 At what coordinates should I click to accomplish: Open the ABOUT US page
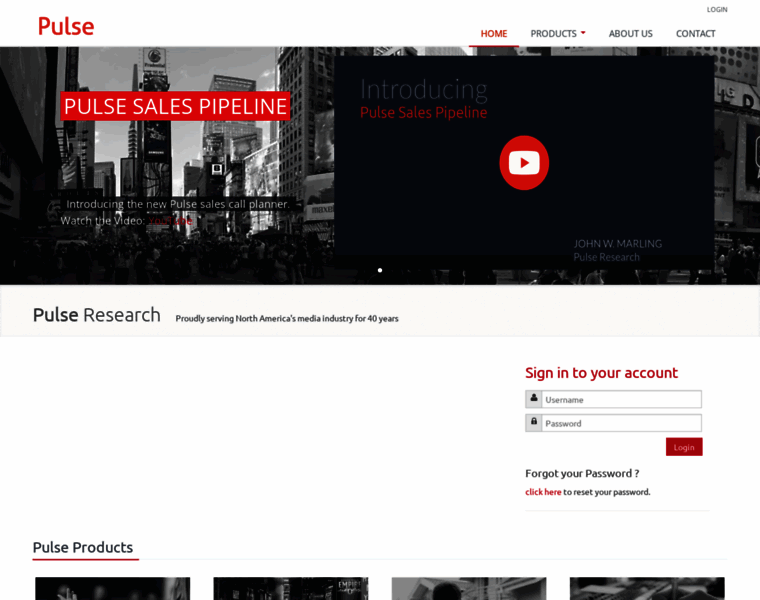pyautogui.click(x=631, y=33)
